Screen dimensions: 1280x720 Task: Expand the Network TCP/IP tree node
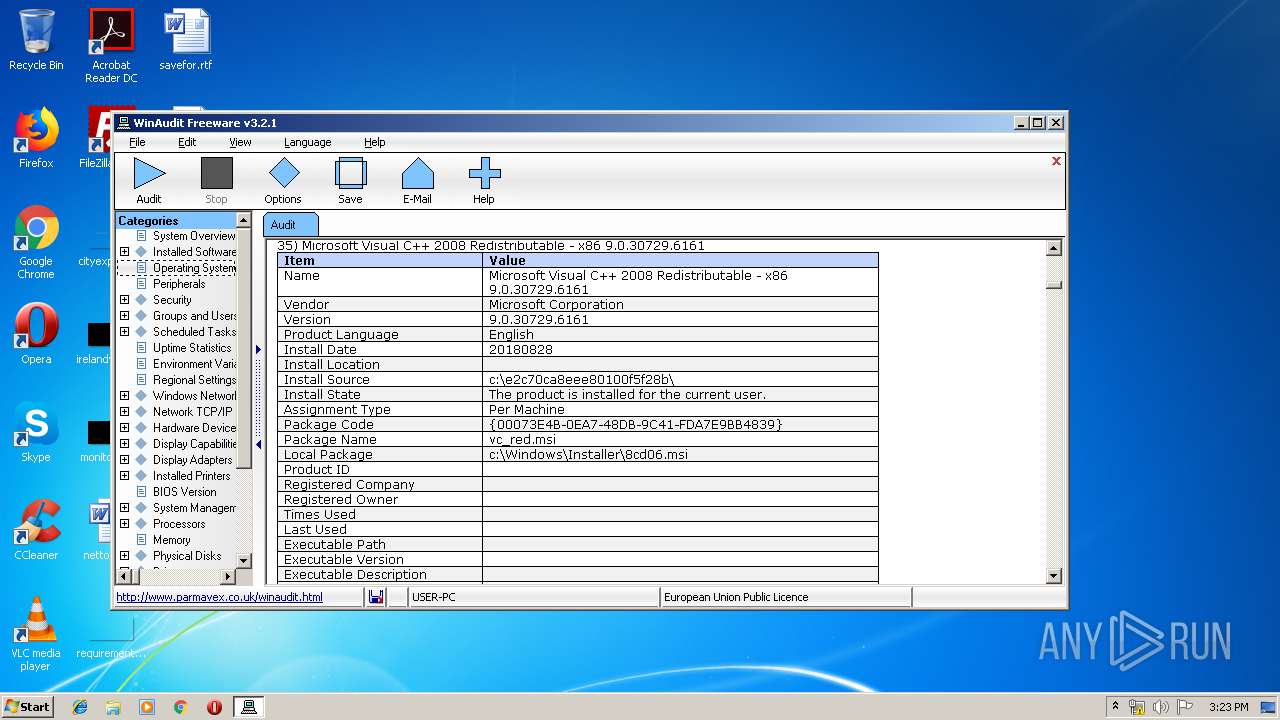click(x=124, y=412)
